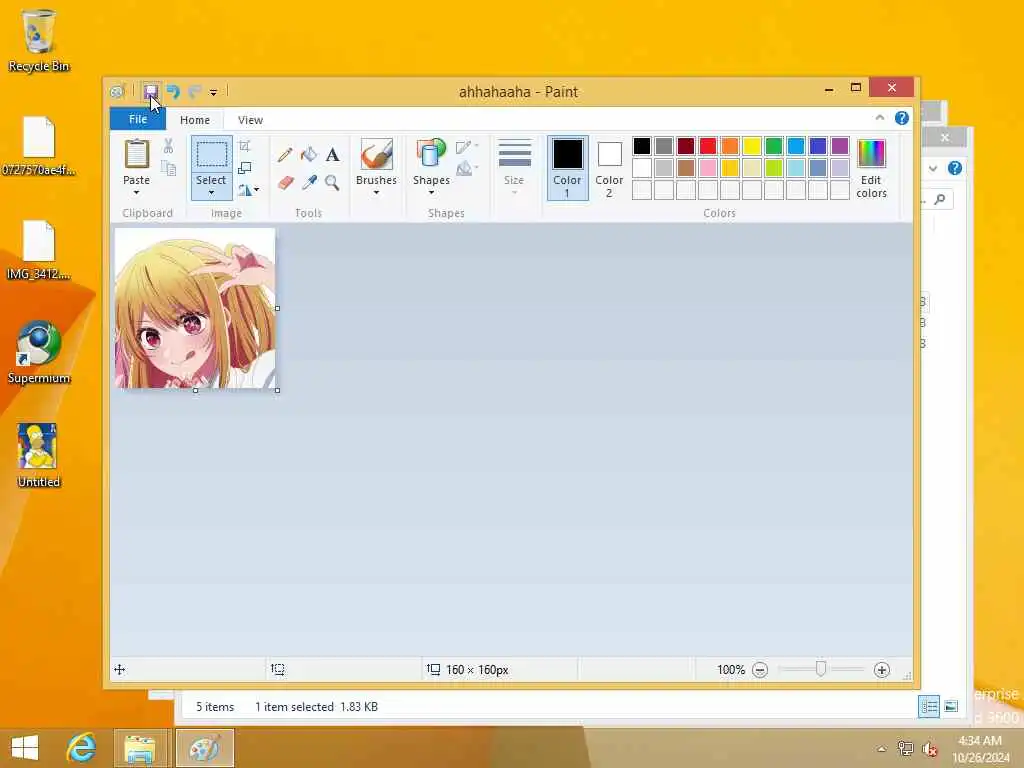
Task: Switch to the View ribbon tab
Action: (x=250, y=120)
